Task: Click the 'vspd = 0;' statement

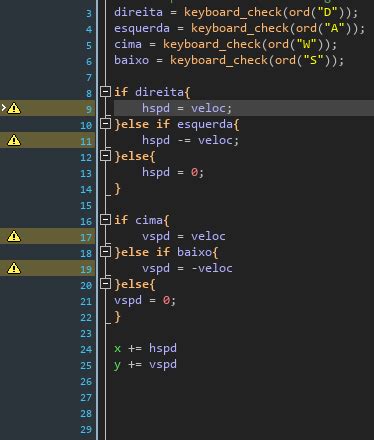Action: 145,300
